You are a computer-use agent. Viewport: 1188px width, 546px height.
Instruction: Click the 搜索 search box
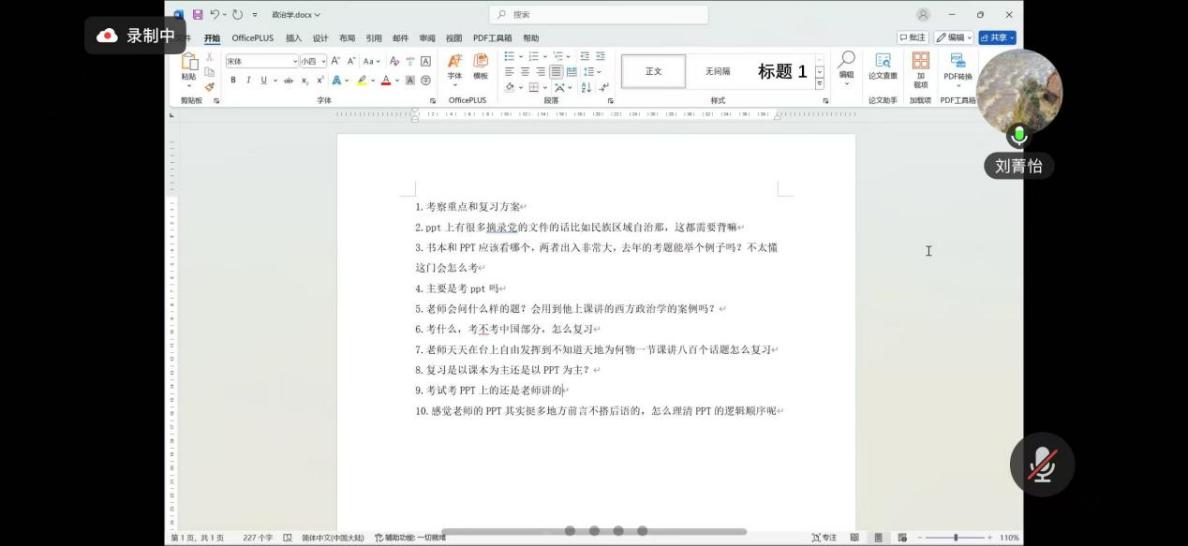[x=598, y=15]
